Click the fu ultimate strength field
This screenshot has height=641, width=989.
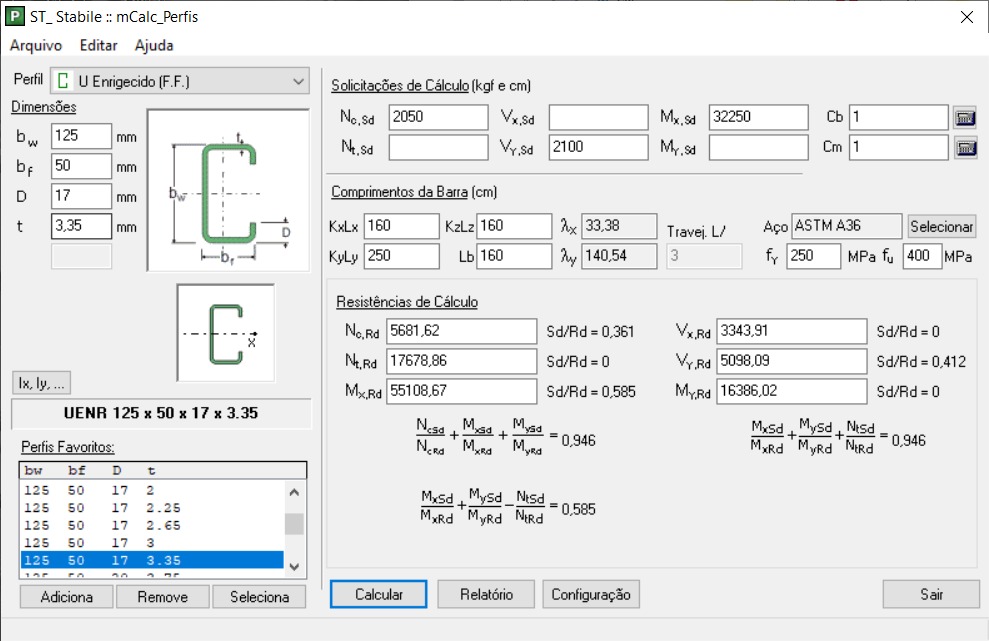tap(922, 256)
